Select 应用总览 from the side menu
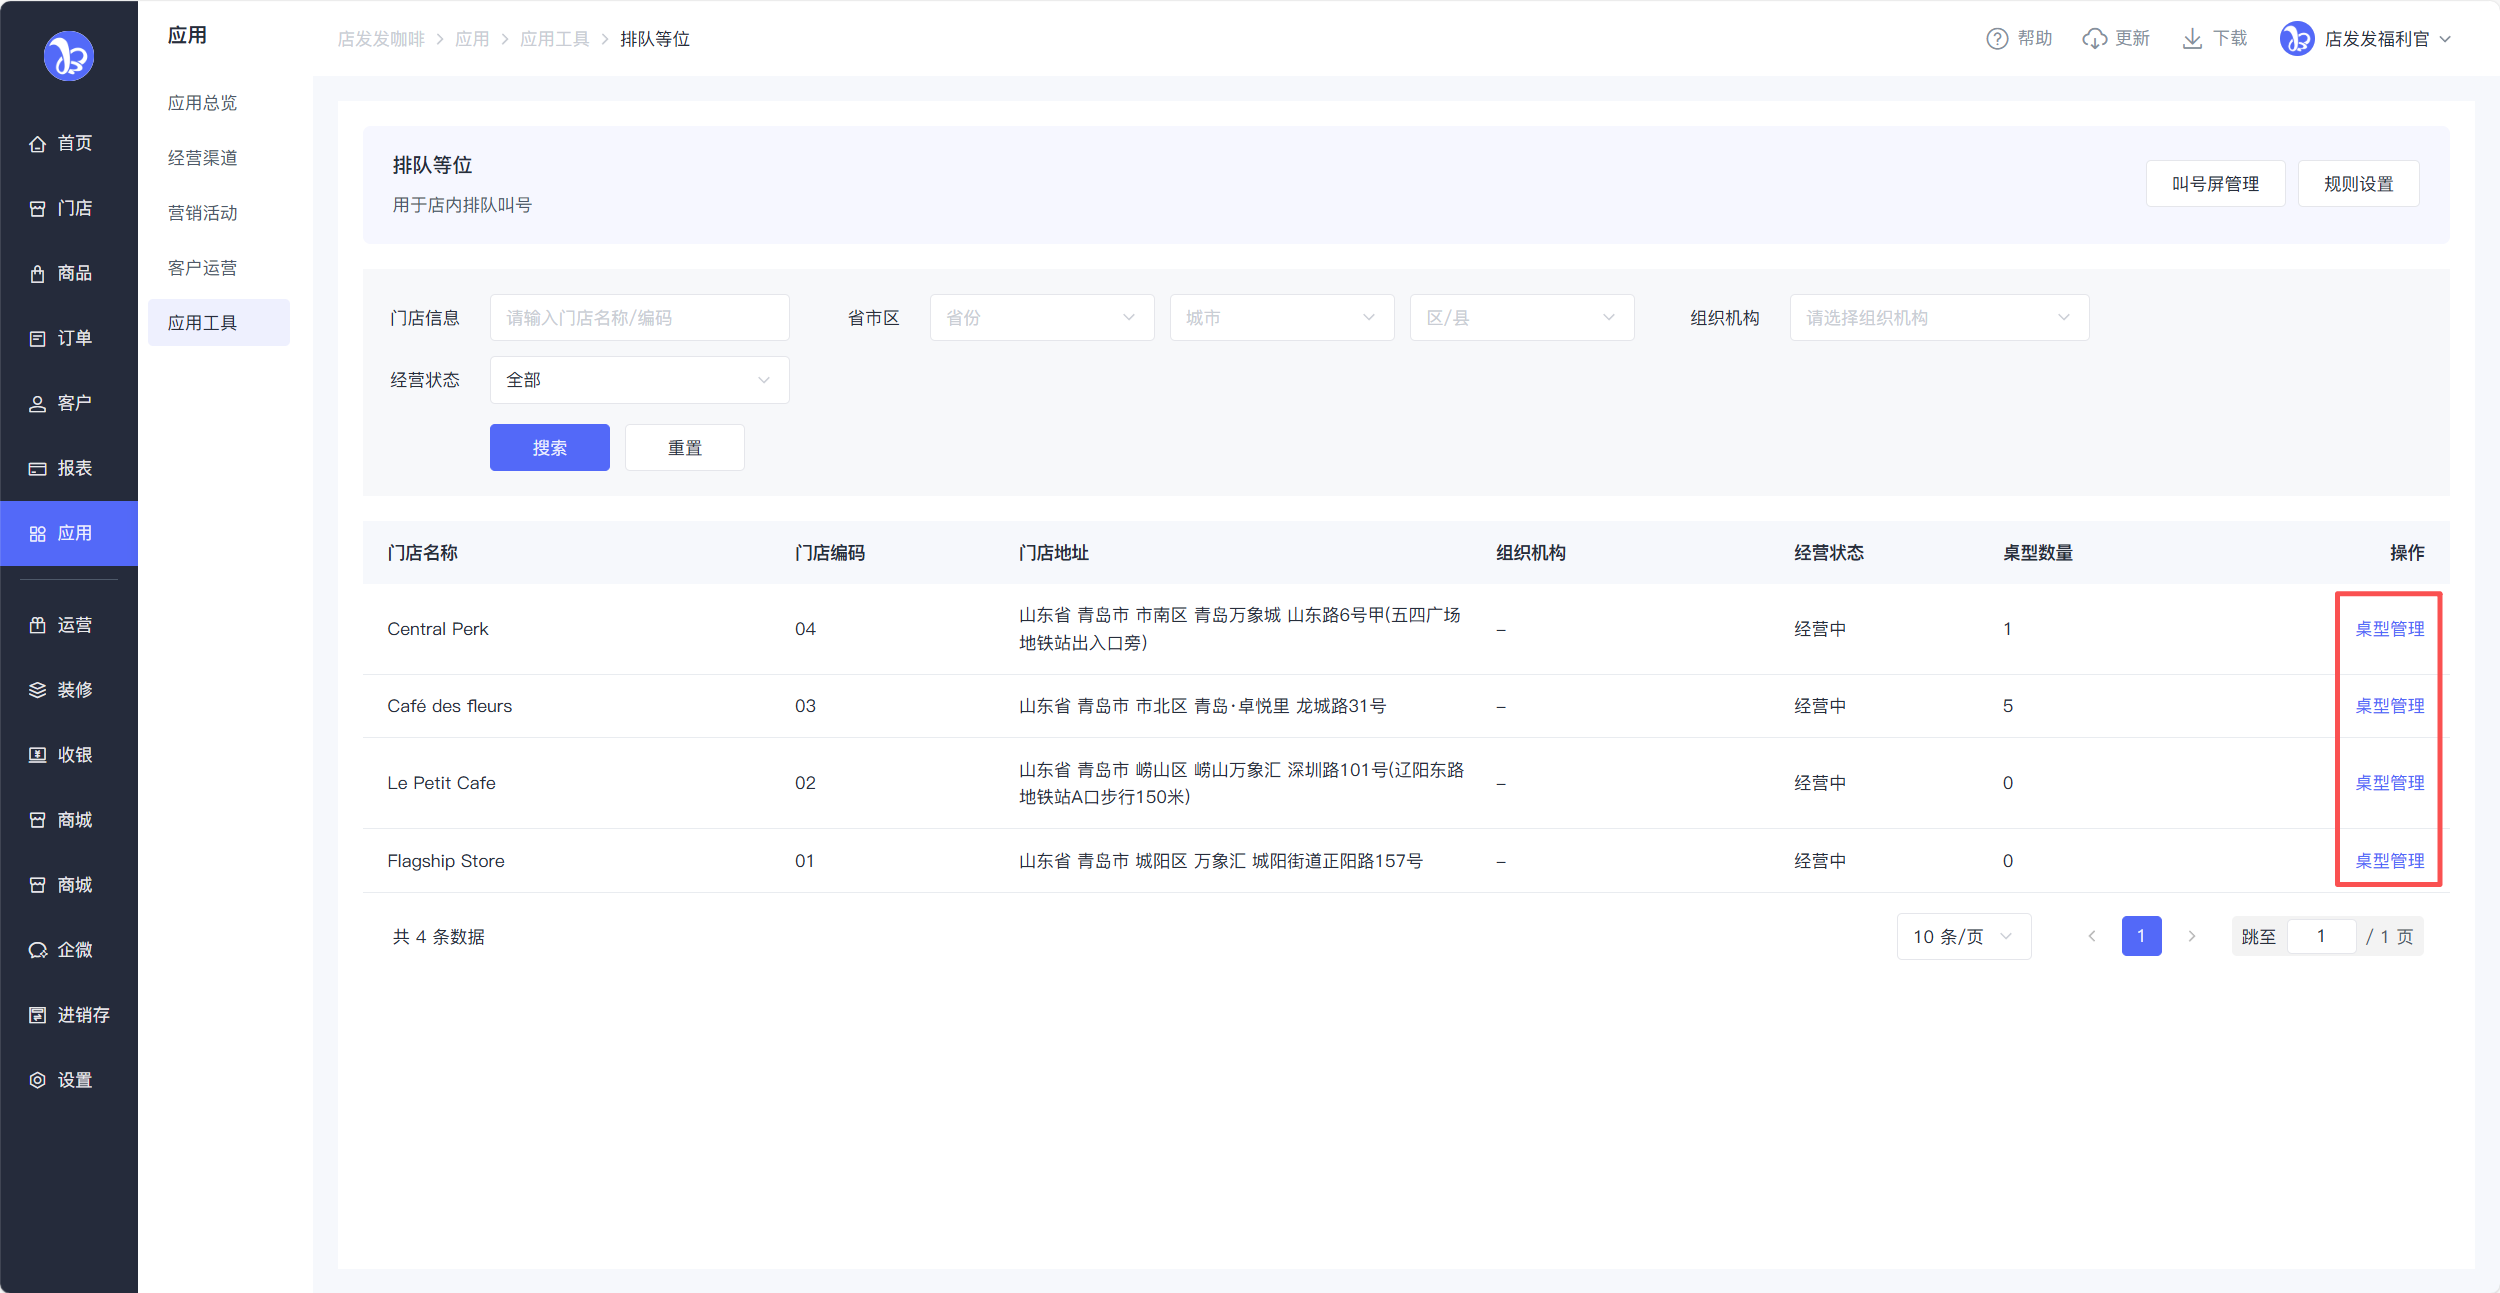This screenshot has height=1293, width=2500. (x=203, y=103)
